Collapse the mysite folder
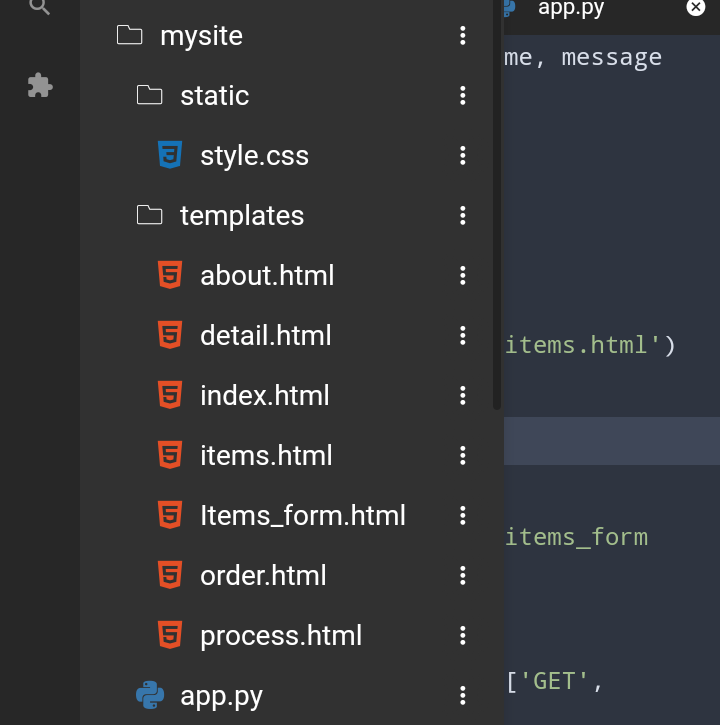 point(202,36)
